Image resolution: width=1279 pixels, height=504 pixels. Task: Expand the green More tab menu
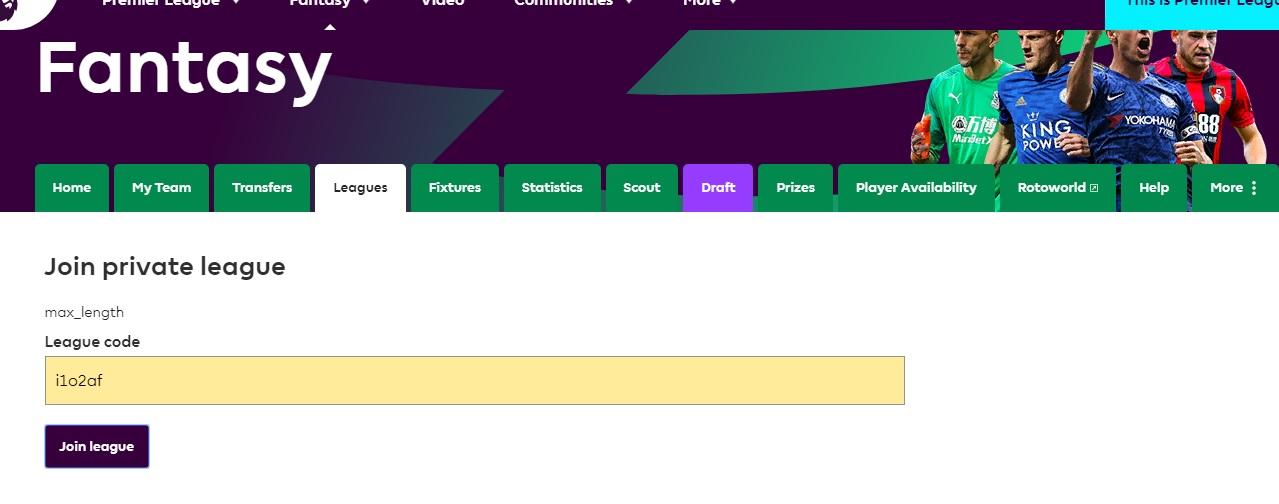tap(1235, 188)
